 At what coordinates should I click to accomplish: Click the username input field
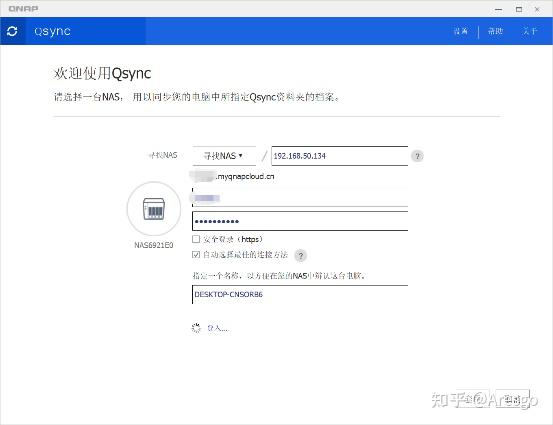pos(300,198)
